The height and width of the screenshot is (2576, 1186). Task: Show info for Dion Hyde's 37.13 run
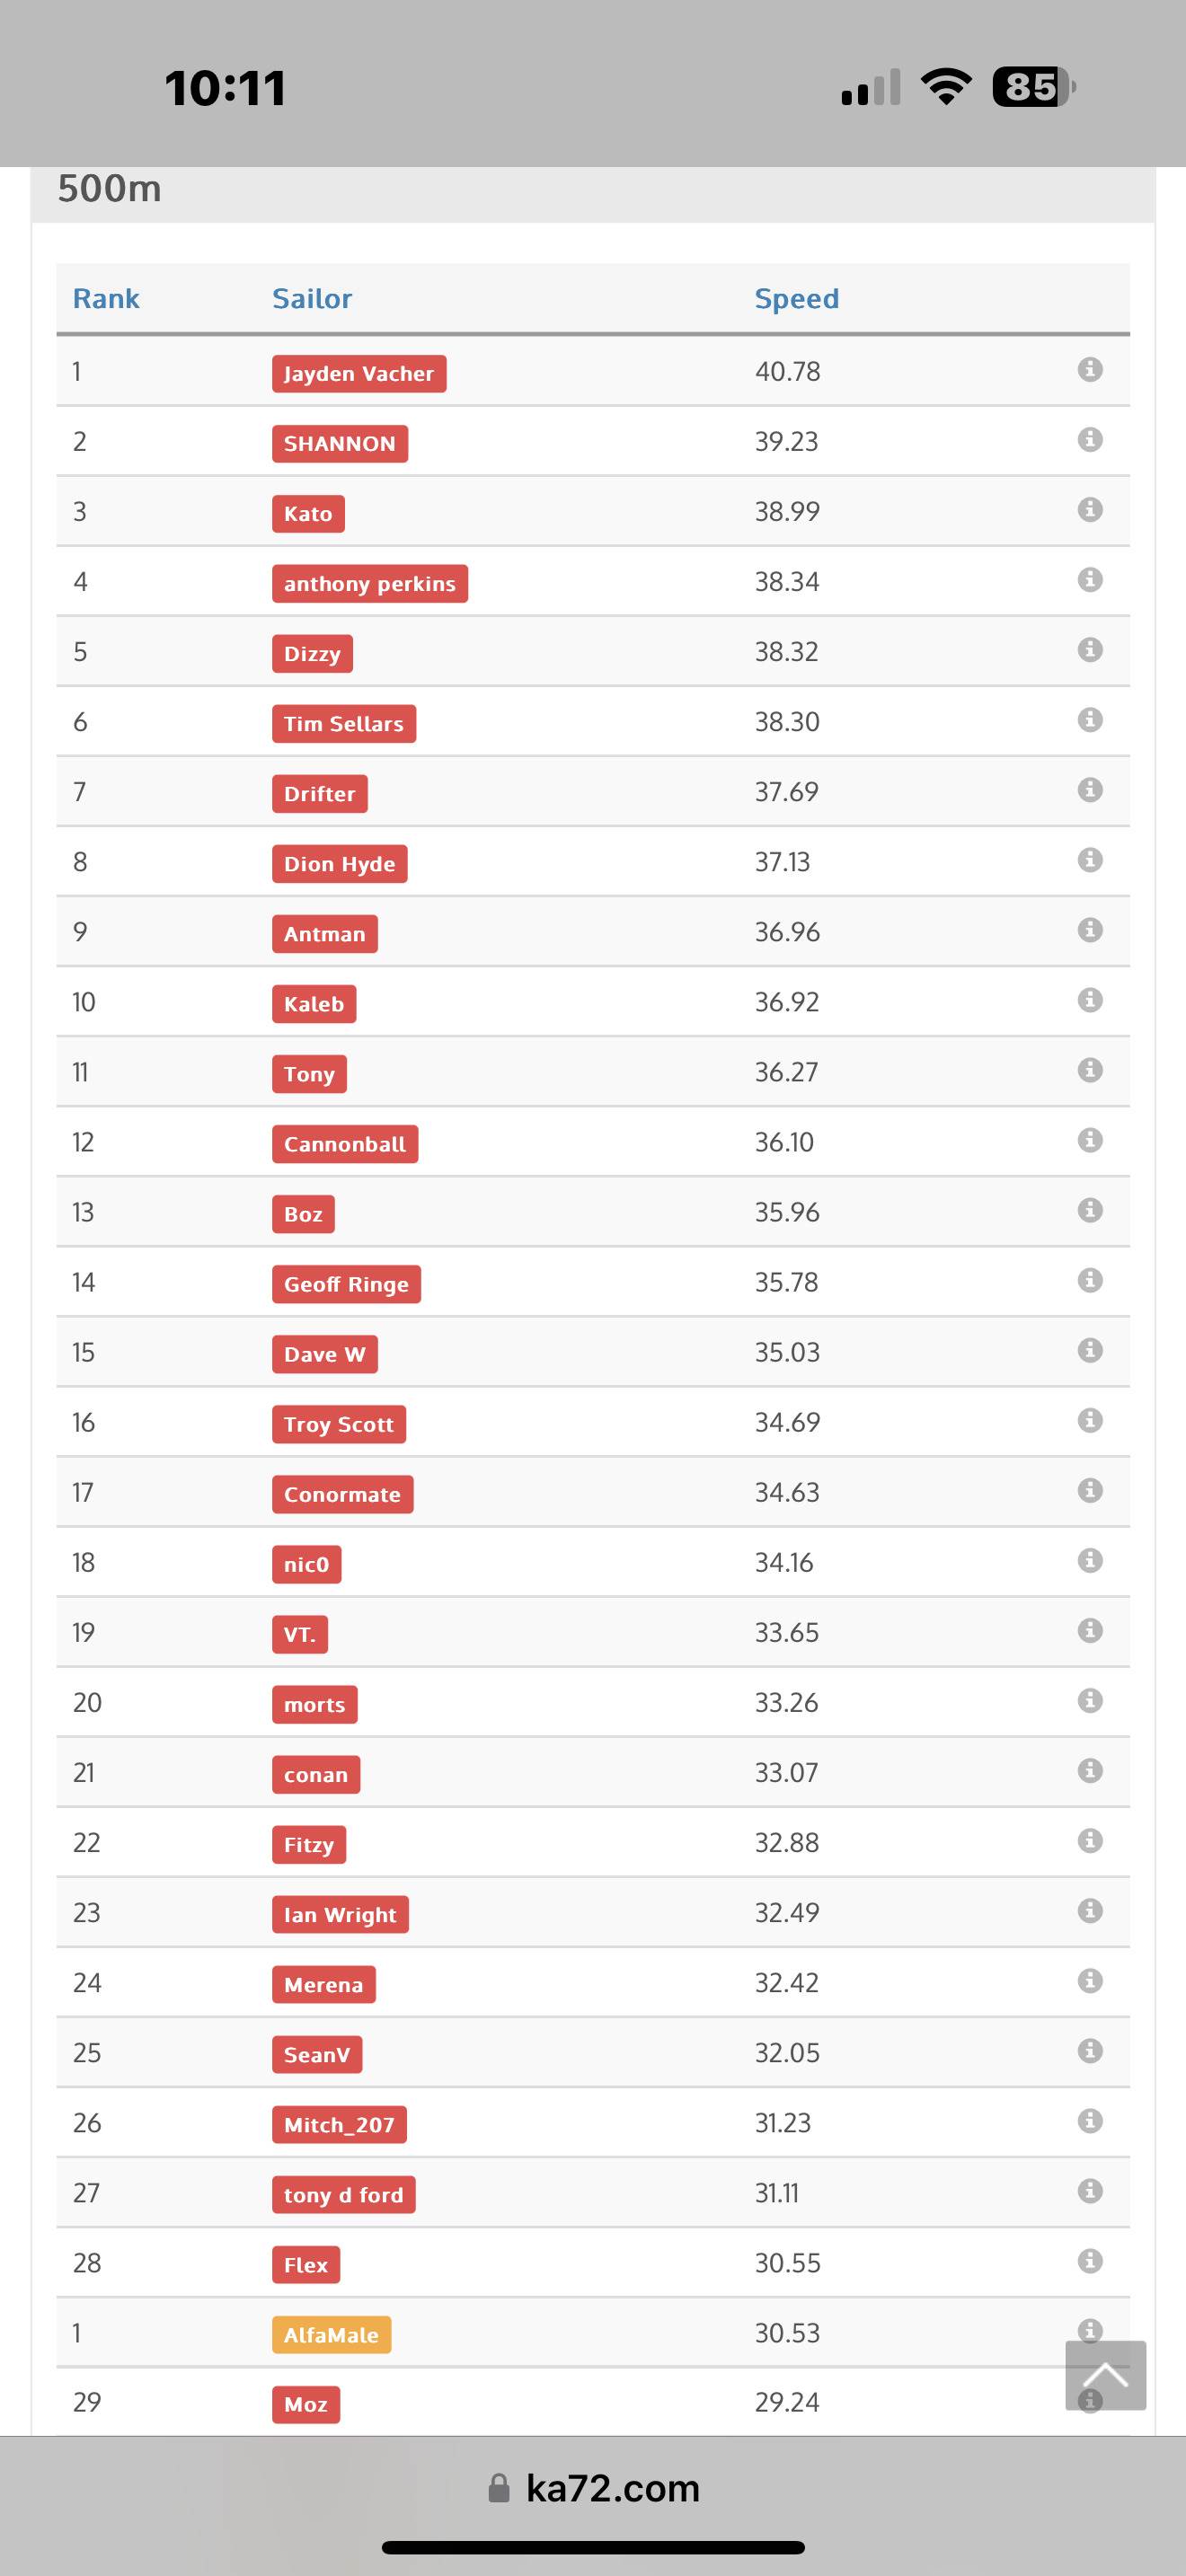point(1089,860)
